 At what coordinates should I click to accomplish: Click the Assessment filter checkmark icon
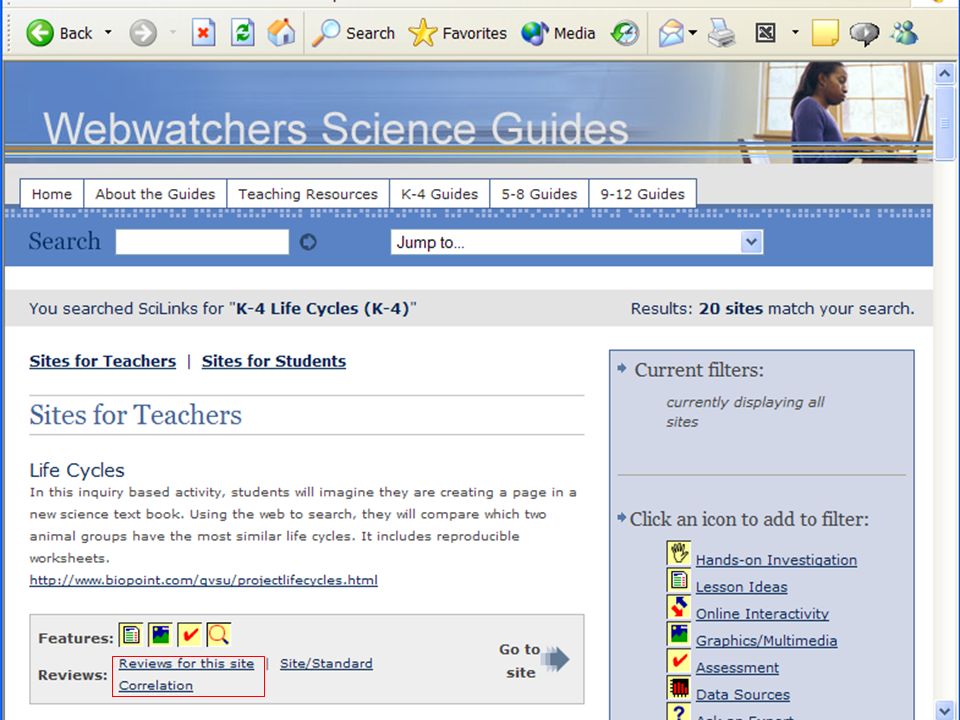(678, 661)
